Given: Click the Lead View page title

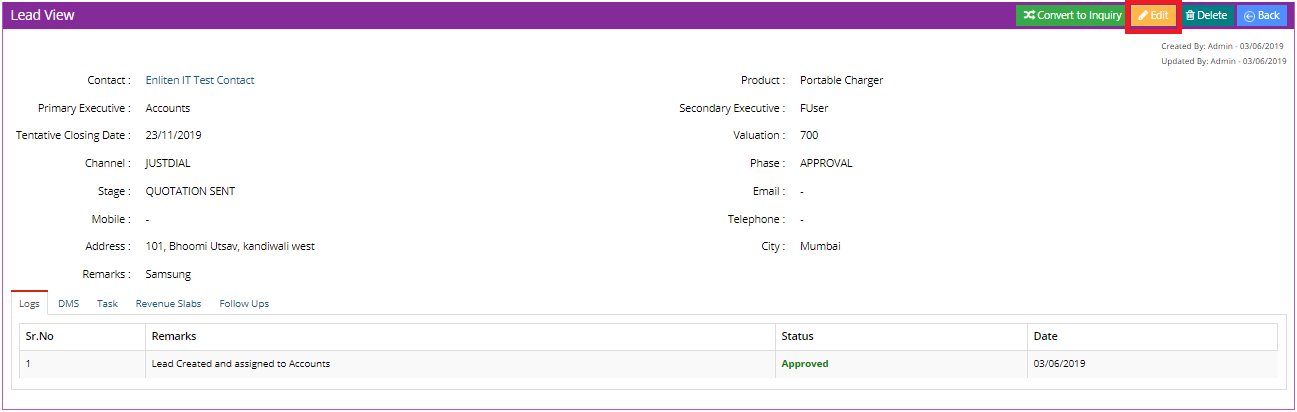Looking at the screenshot, I should pos(42,16).
